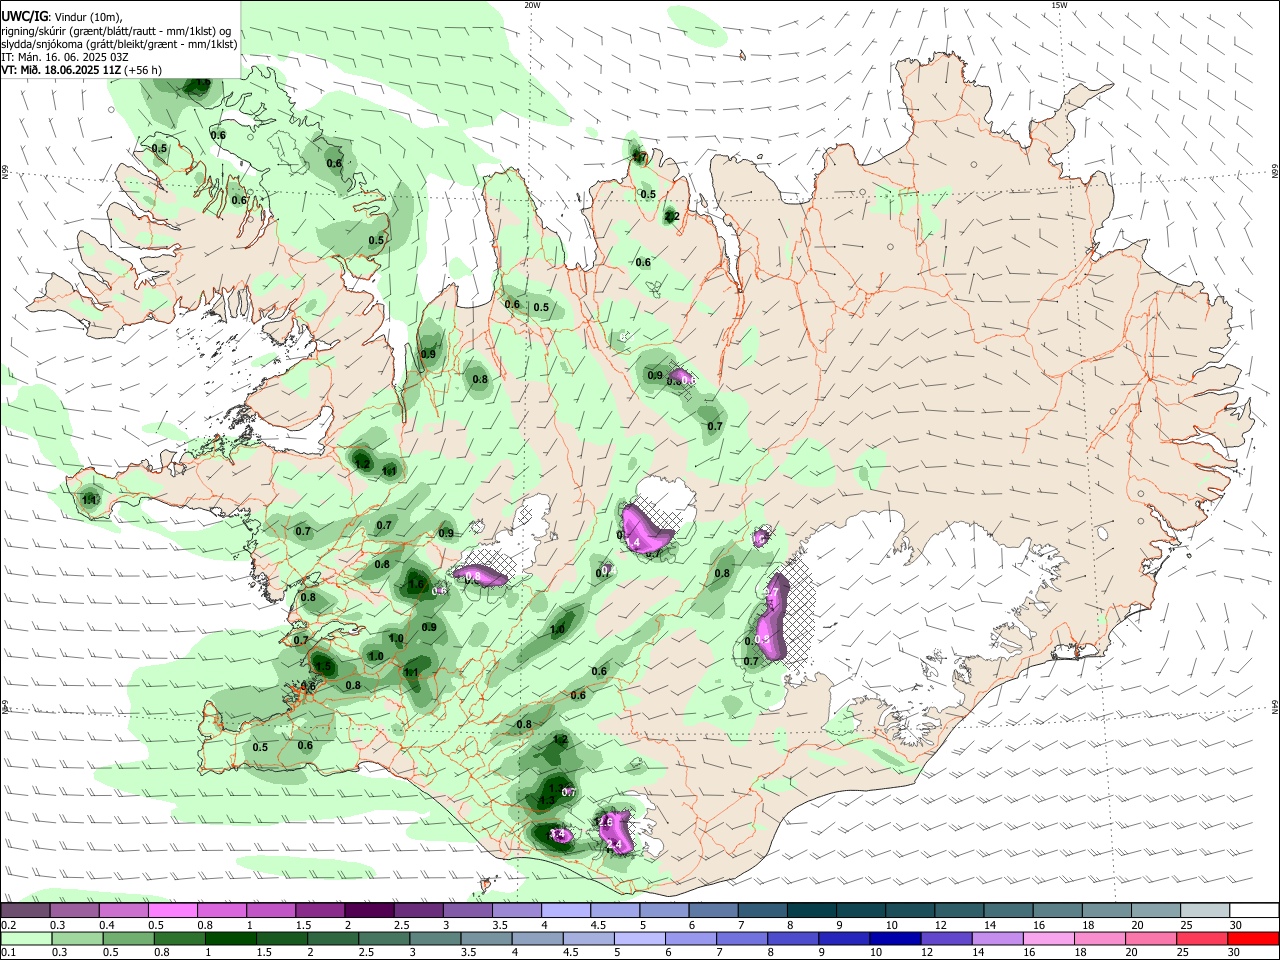
Task: Click the '15W' longitude label
Action: [x=1059, y=5]
